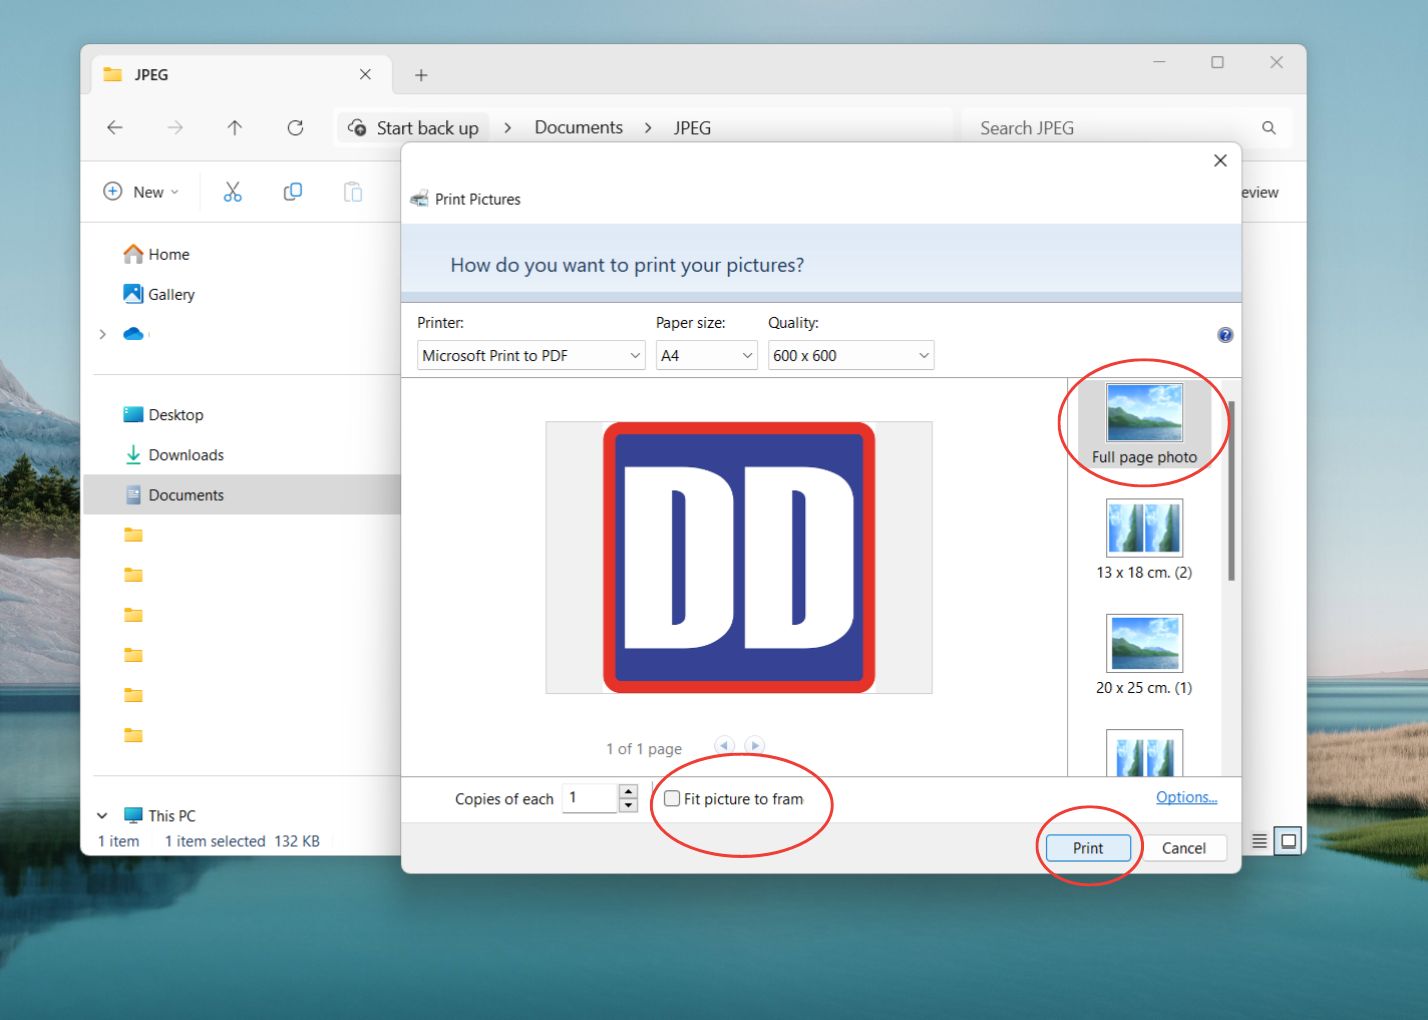
Task: Click Documents in breadcrumb path
Action: tap(579, 128)
